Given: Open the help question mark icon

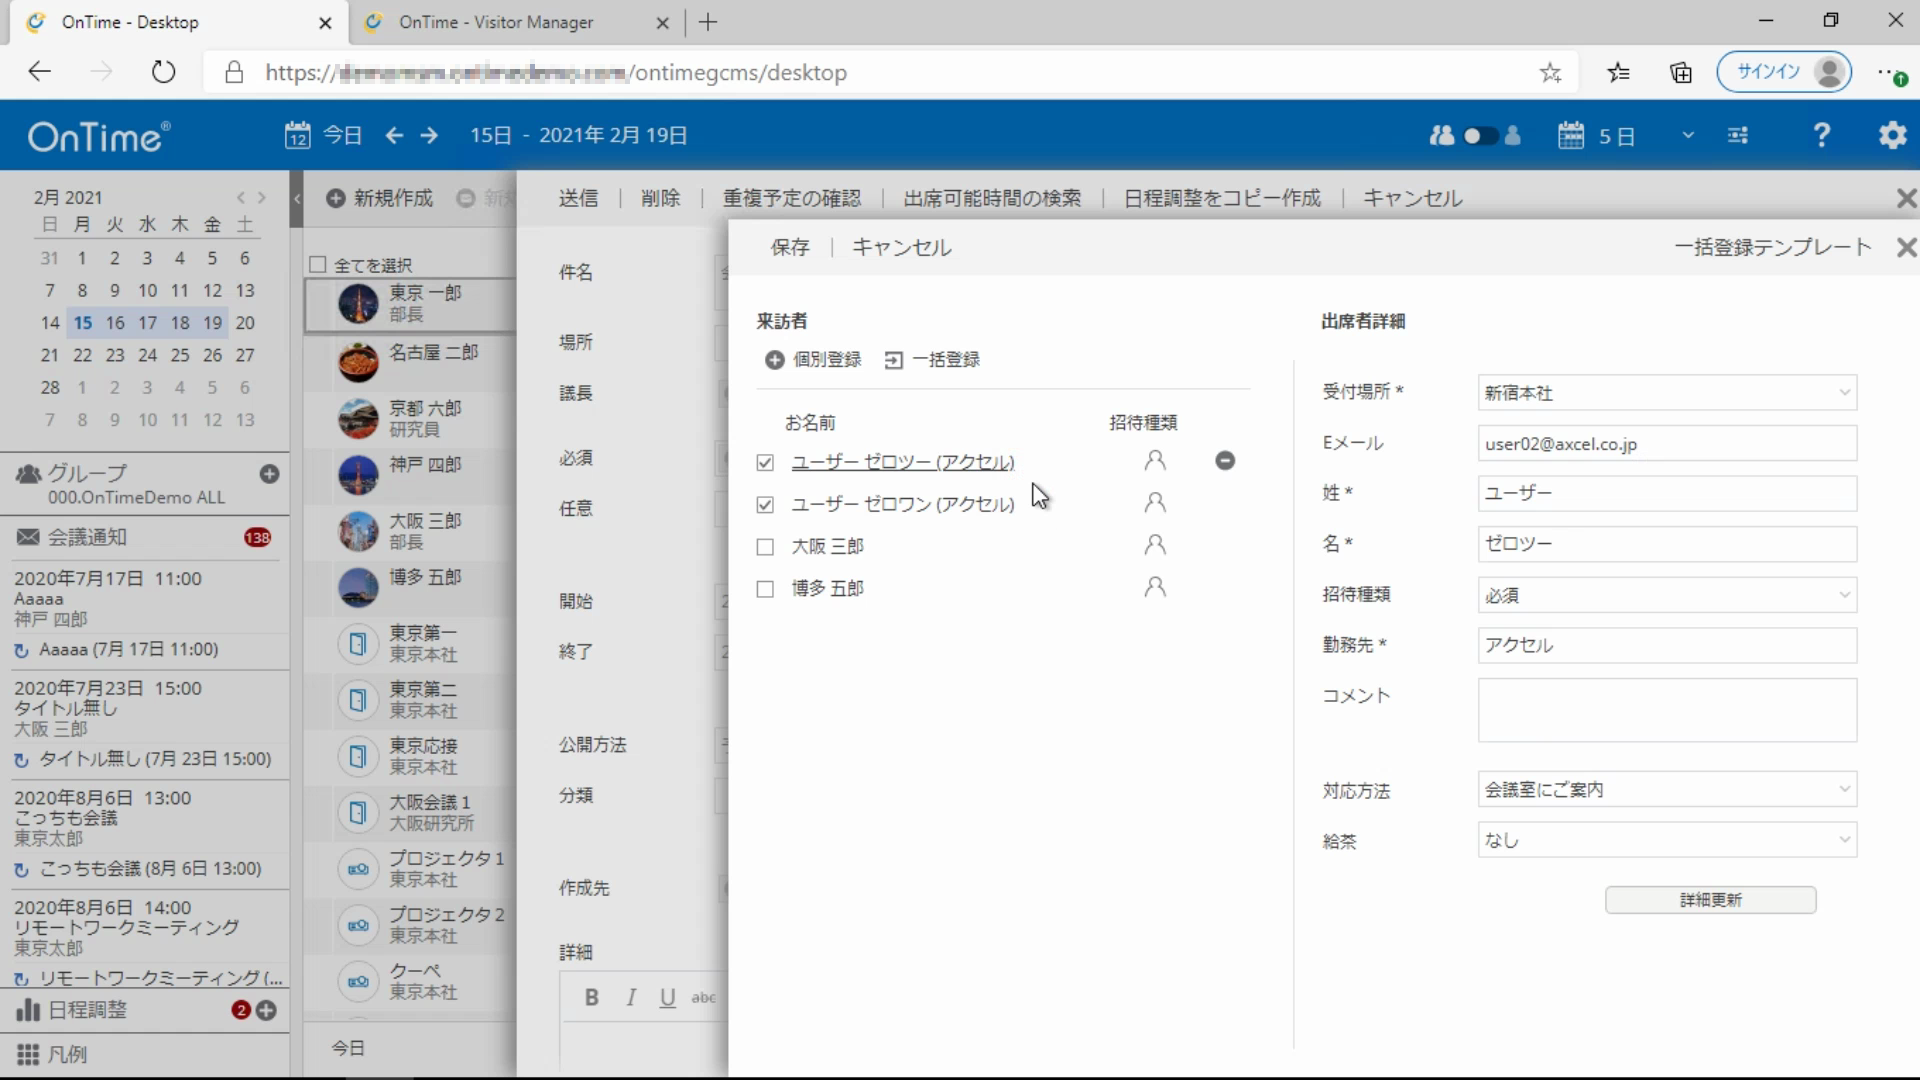Looking at the screenshot, I should 1822,135.
